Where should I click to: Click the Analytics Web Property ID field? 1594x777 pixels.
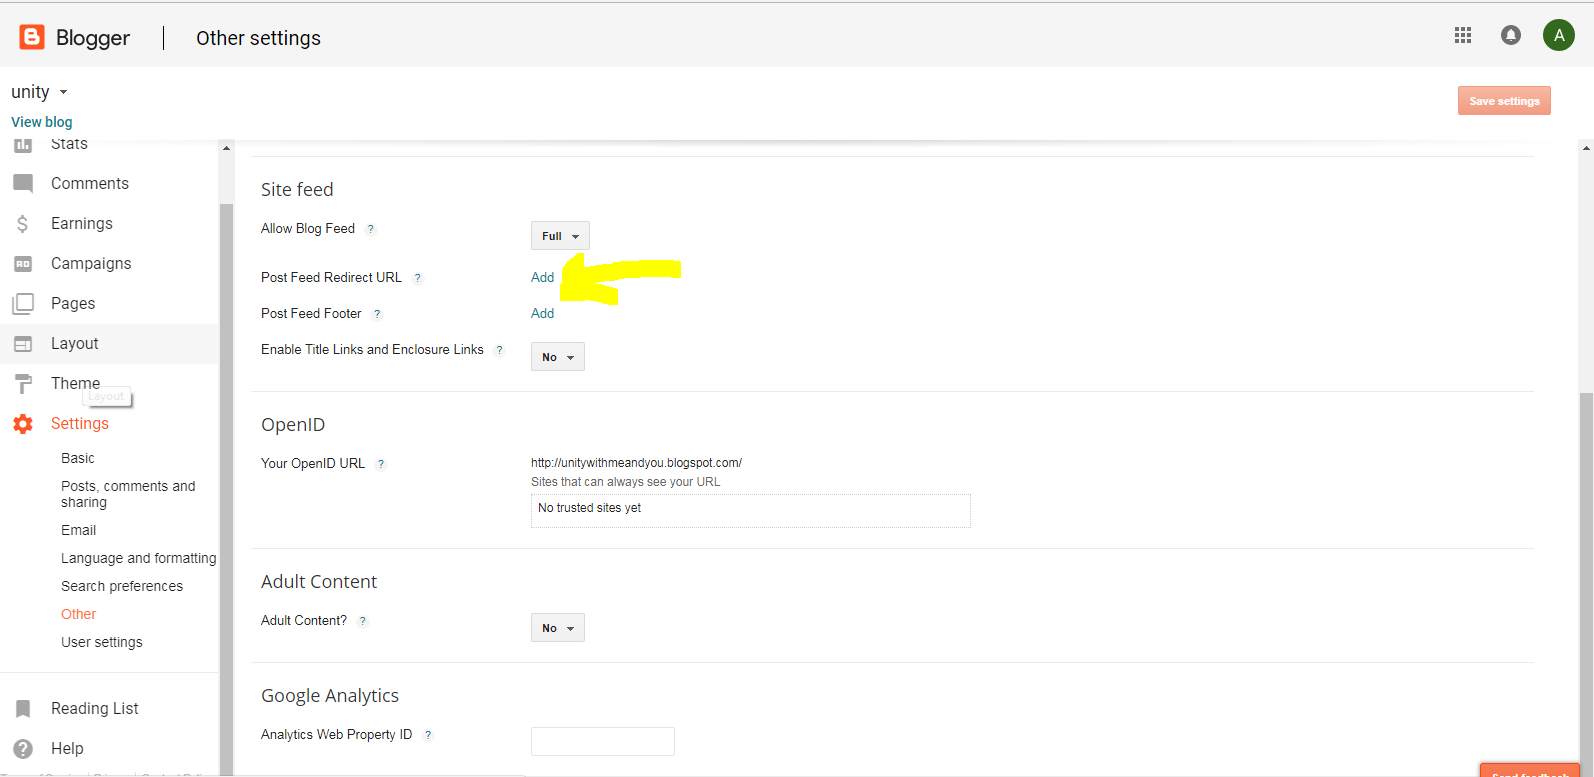(x=602, y=741)
